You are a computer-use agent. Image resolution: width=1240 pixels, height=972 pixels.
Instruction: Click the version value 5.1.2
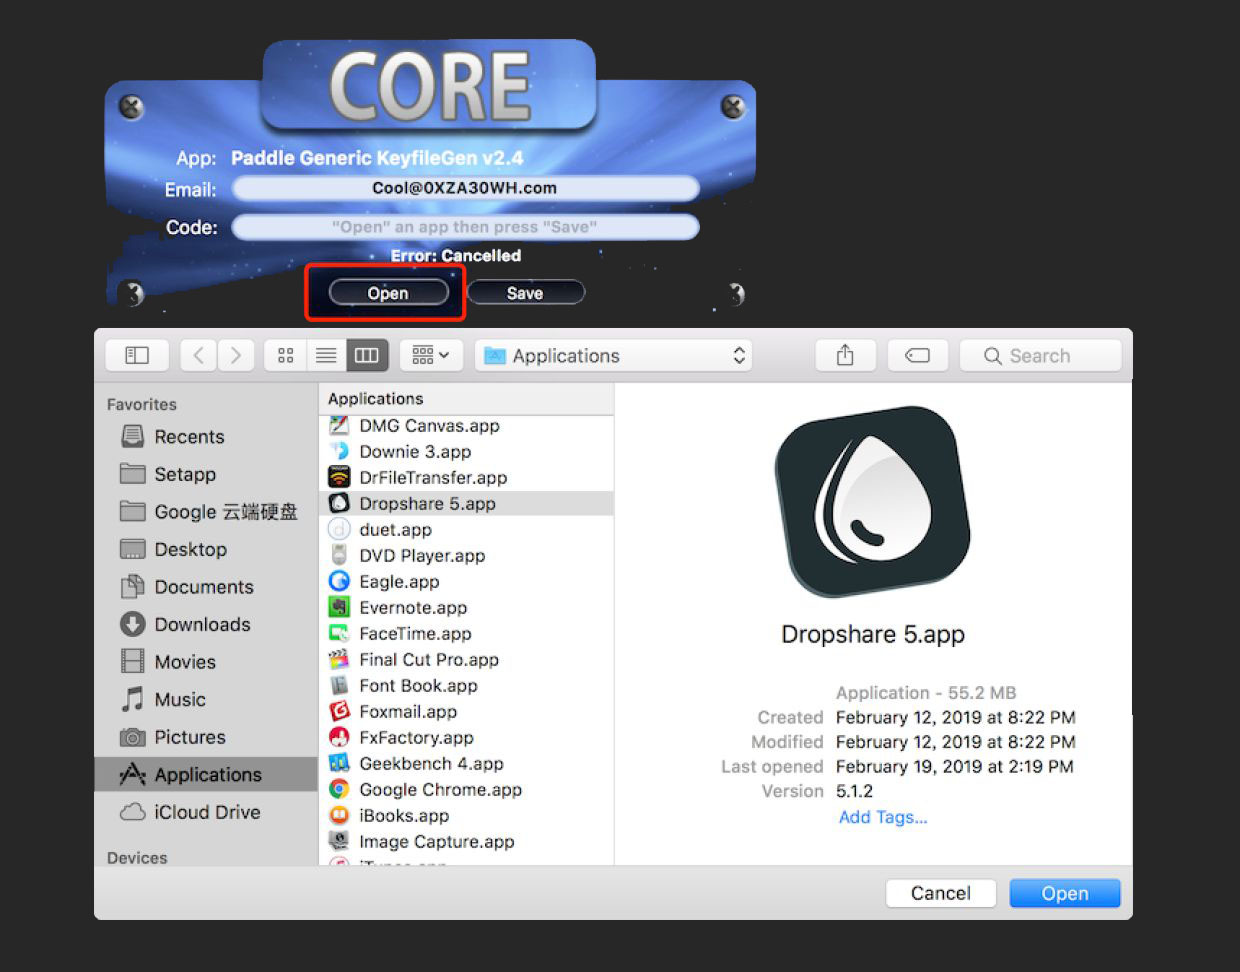click(x=855, y=791)
